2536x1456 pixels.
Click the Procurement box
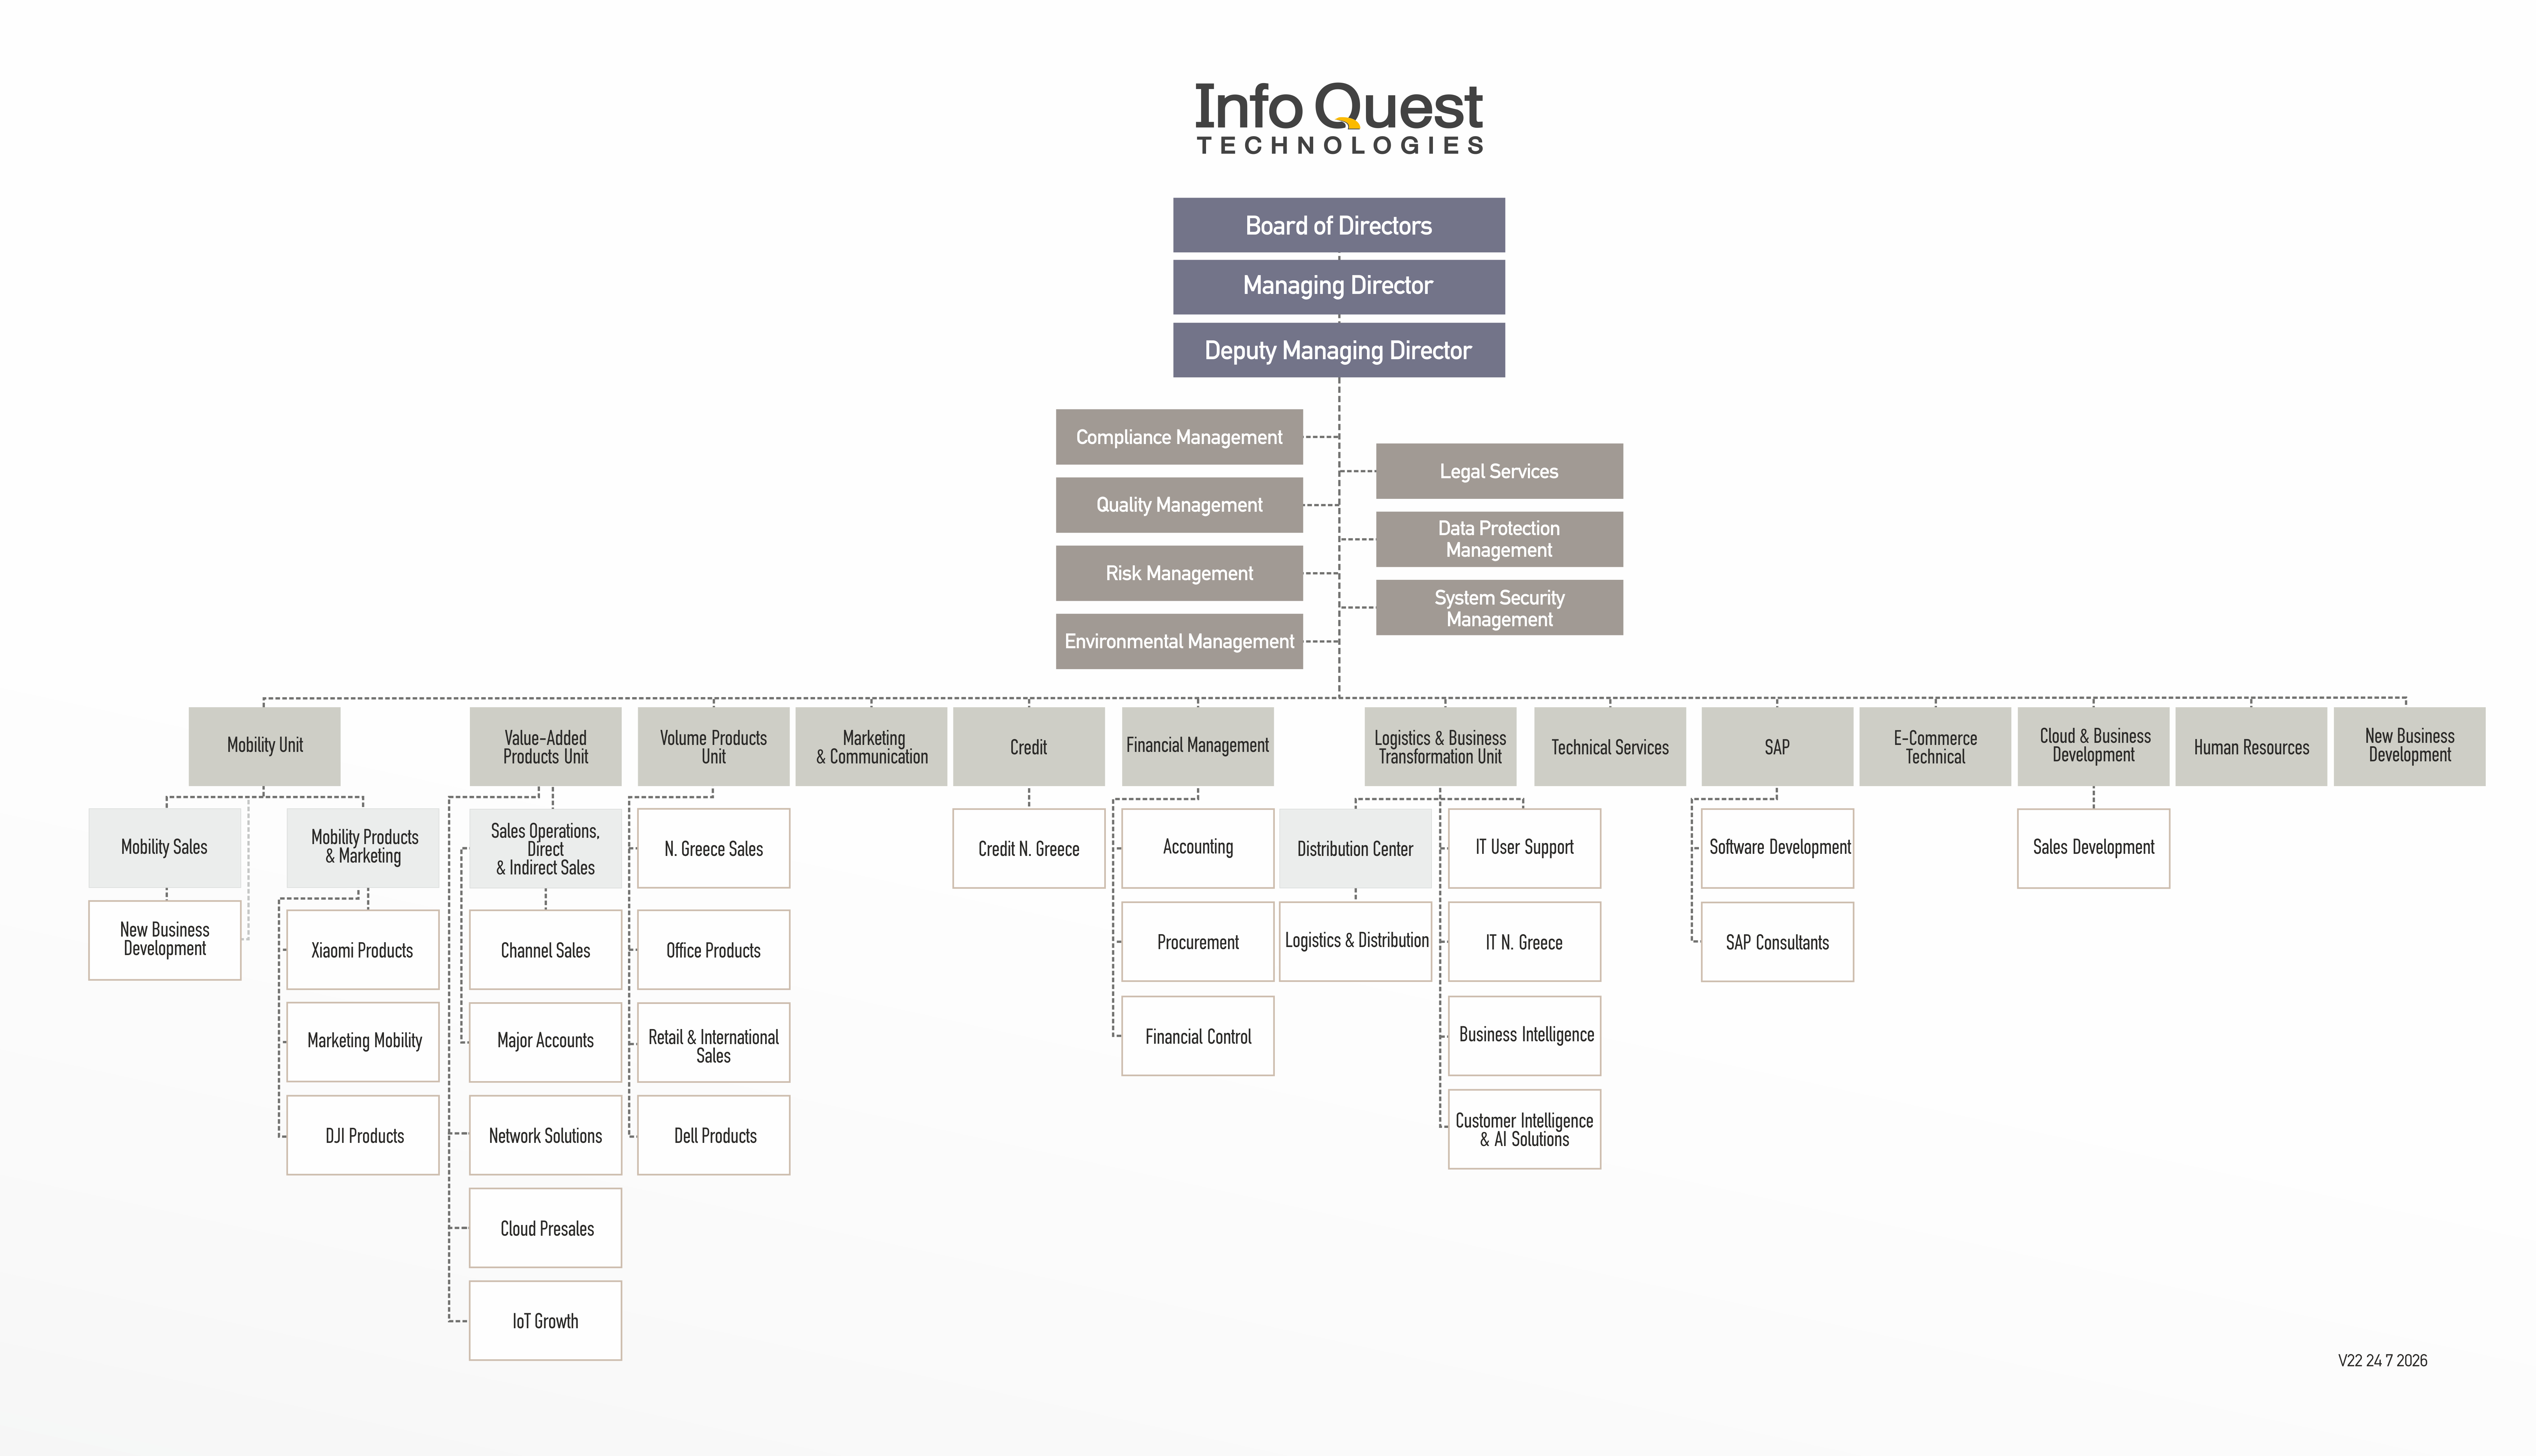click(x=1198, y=942)
